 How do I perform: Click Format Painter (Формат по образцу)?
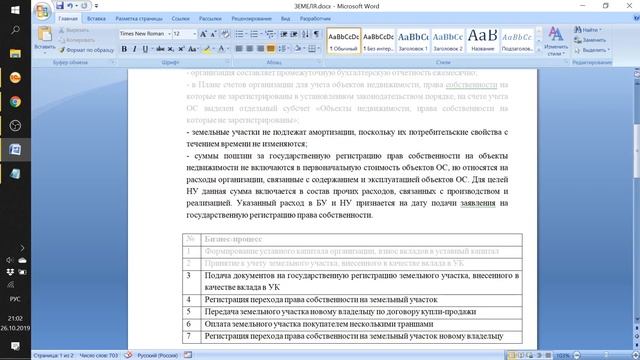[x=87, y=50]
